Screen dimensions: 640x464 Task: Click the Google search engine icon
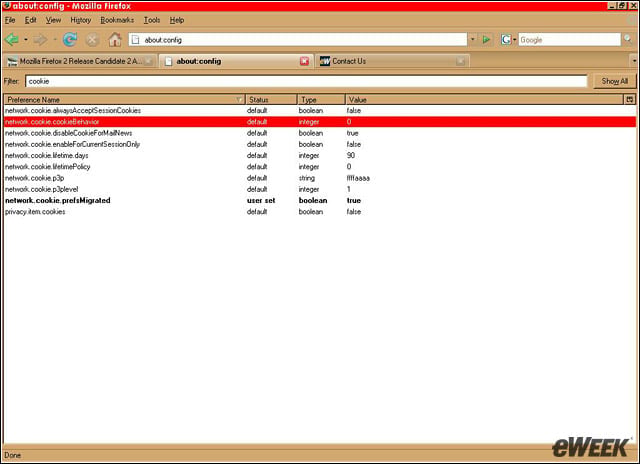tap(506, 40)
